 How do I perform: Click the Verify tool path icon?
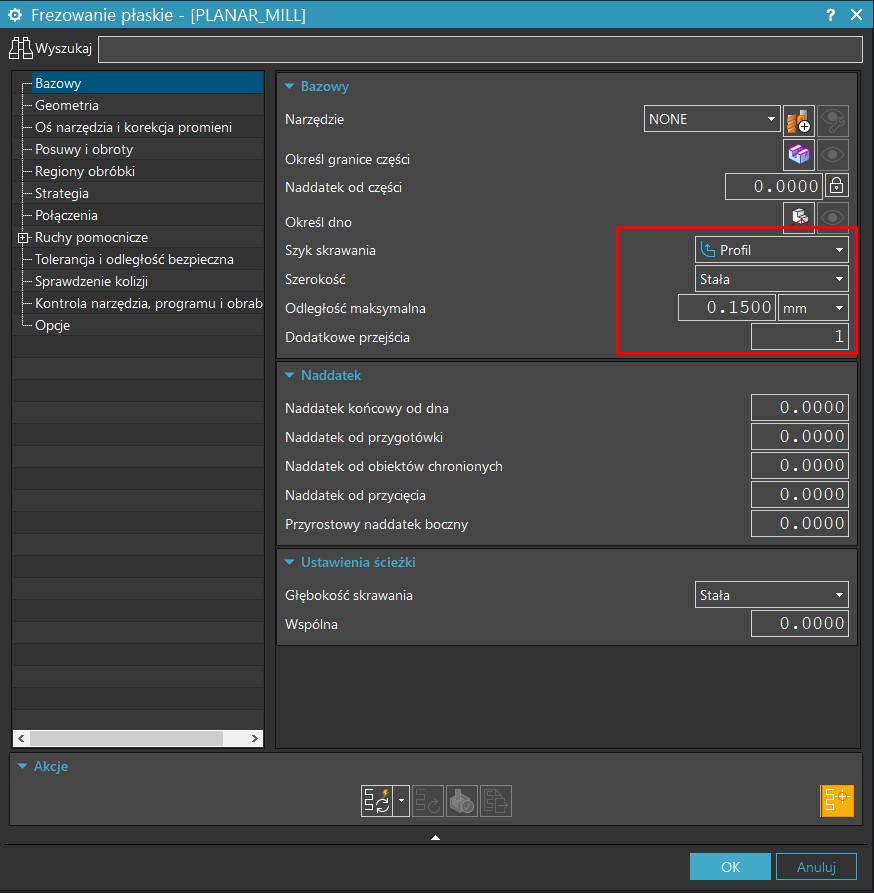coord(461,801)
